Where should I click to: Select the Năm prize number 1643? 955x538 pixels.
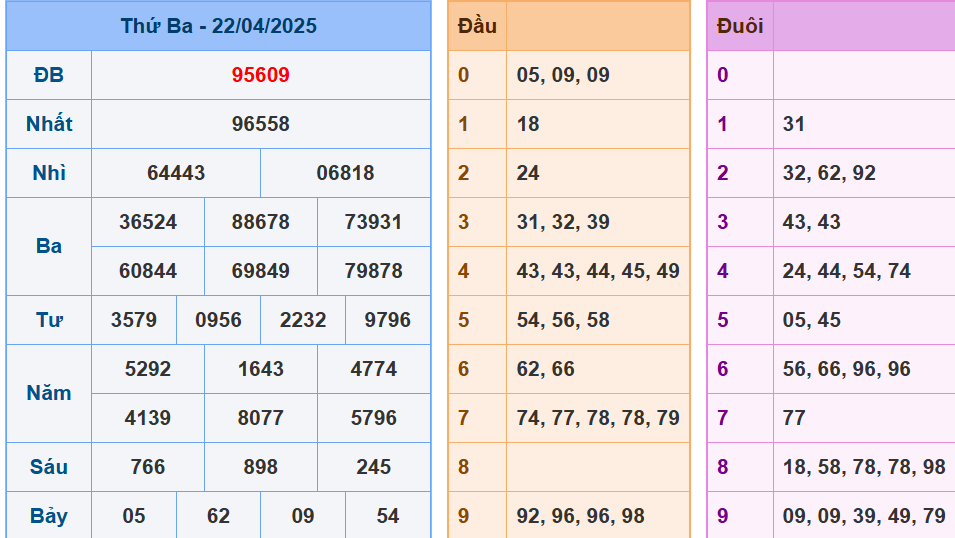(261, 369)
